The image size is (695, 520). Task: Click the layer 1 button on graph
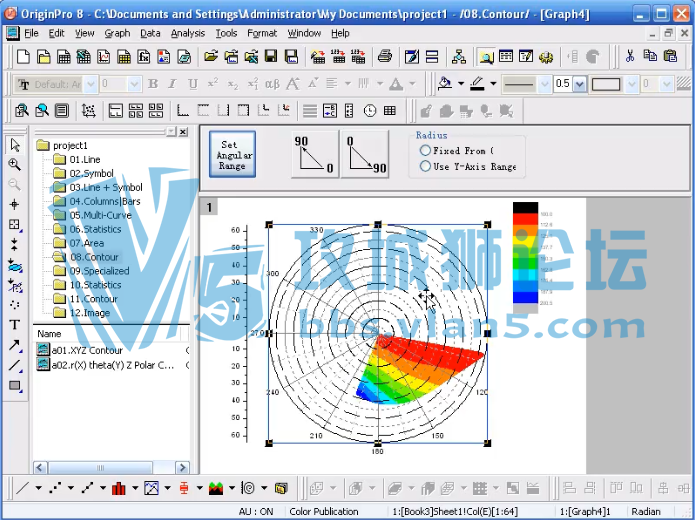209,207
